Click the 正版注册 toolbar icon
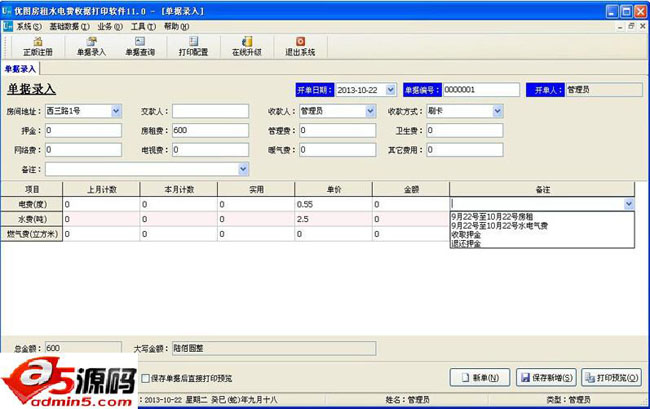The height and width of the screenshot is (409, 650). [38, 46]
